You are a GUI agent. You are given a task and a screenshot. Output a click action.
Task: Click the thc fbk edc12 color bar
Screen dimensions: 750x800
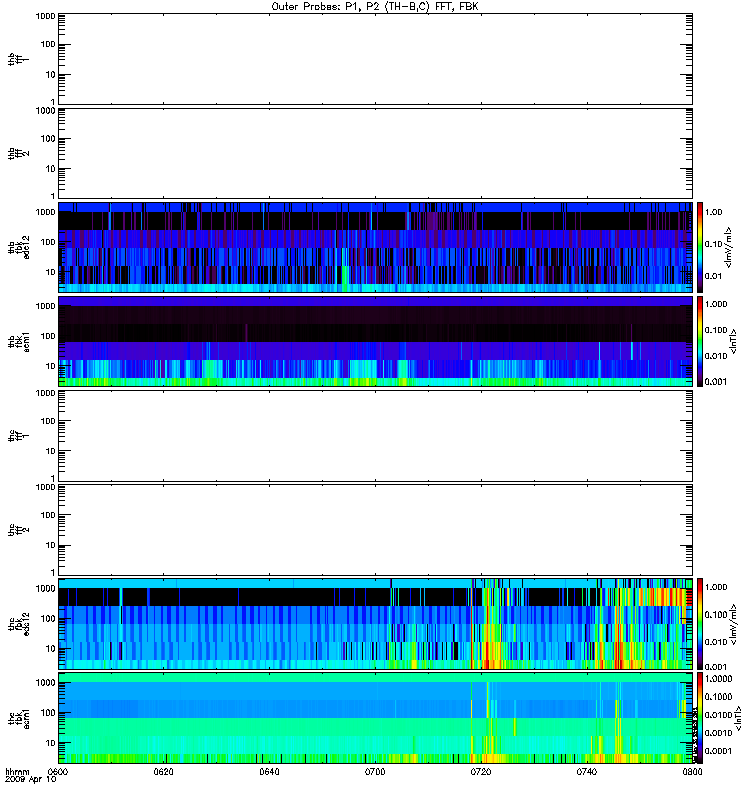pos(700,624)
